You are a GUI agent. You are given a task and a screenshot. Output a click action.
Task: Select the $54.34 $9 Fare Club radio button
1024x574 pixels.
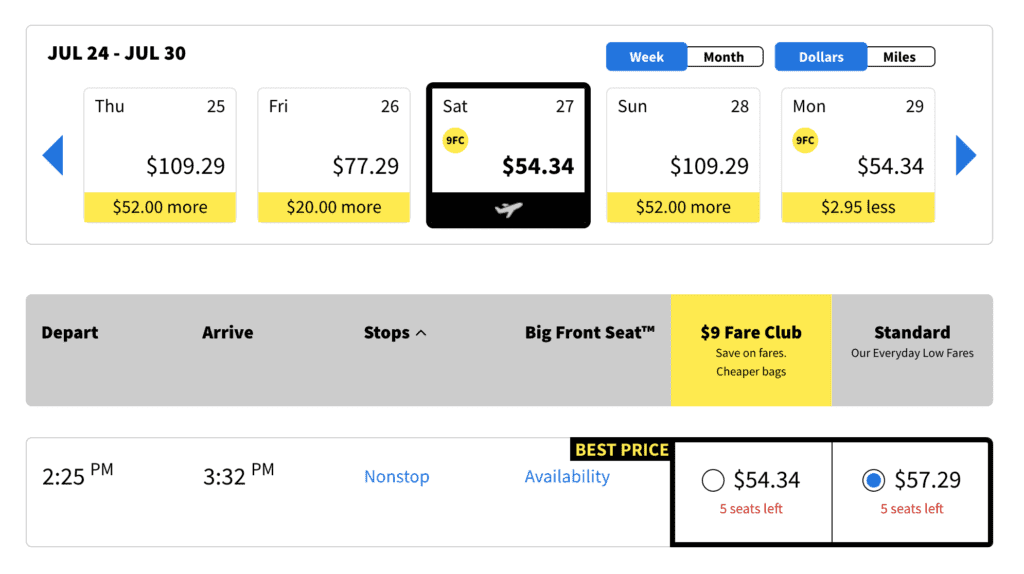[713, 481]
